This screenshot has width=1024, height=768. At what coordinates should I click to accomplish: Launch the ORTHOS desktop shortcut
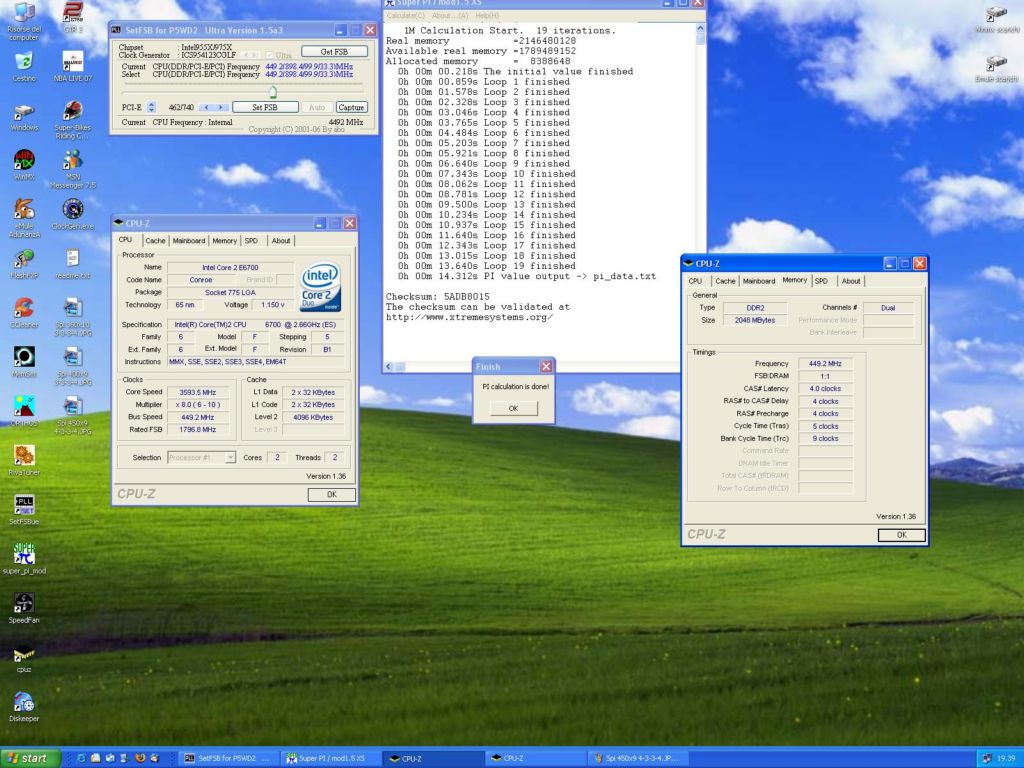pos(24,411)
